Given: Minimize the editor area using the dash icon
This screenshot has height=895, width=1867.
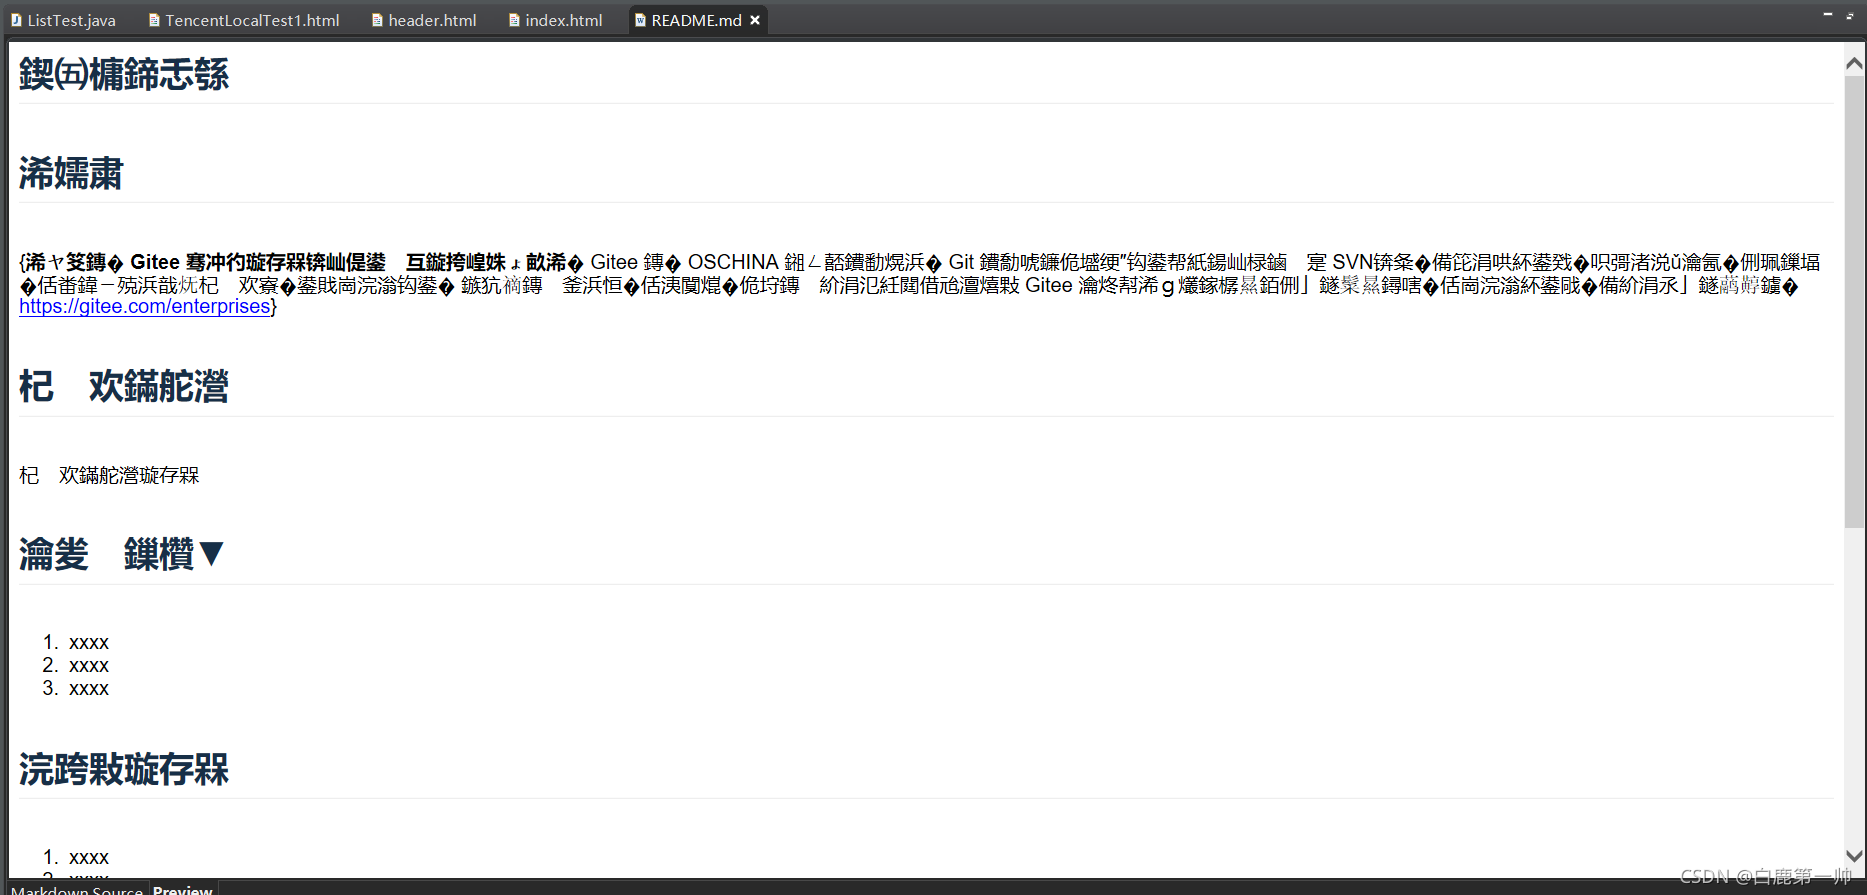Looking at the screenshot, I should click(x=1827, y=14).
